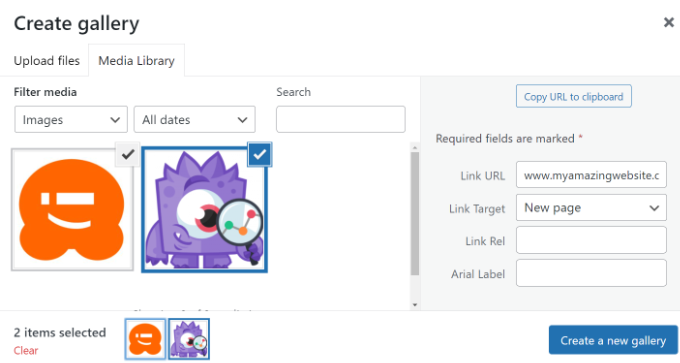Screen dimensions: 680x363
Task: Clear the selected items
Action: pos(26,350)
